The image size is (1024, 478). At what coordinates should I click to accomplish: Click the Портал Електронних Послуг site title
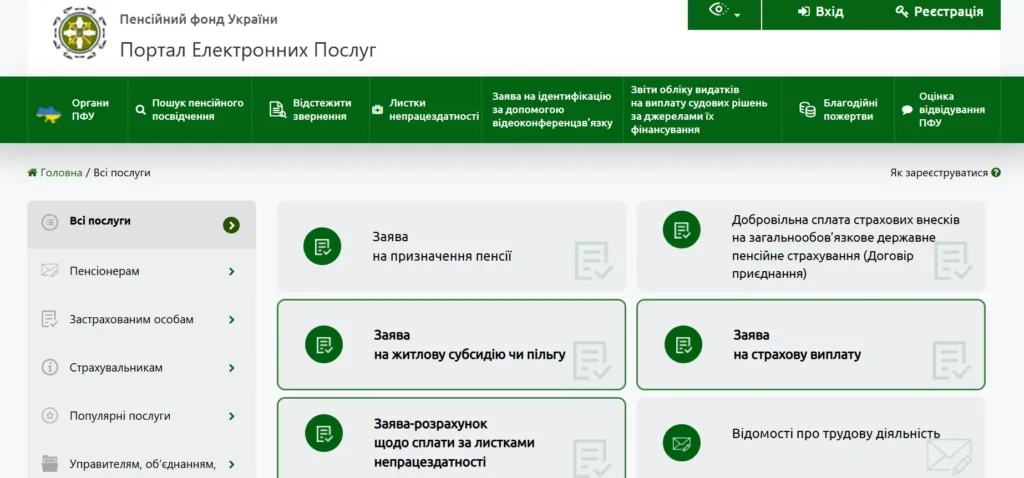(x=248, y=50)
